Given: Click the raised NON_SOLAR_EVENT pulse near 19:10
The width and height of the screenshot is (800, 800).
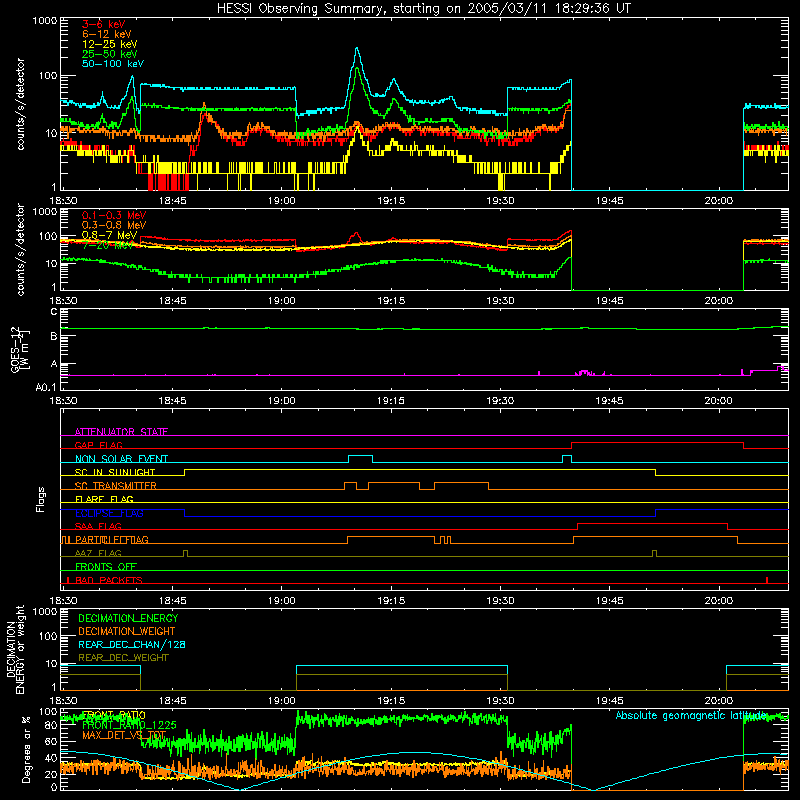Looking at the screenshot, I should pyautogui.click(x=360, y=456).
